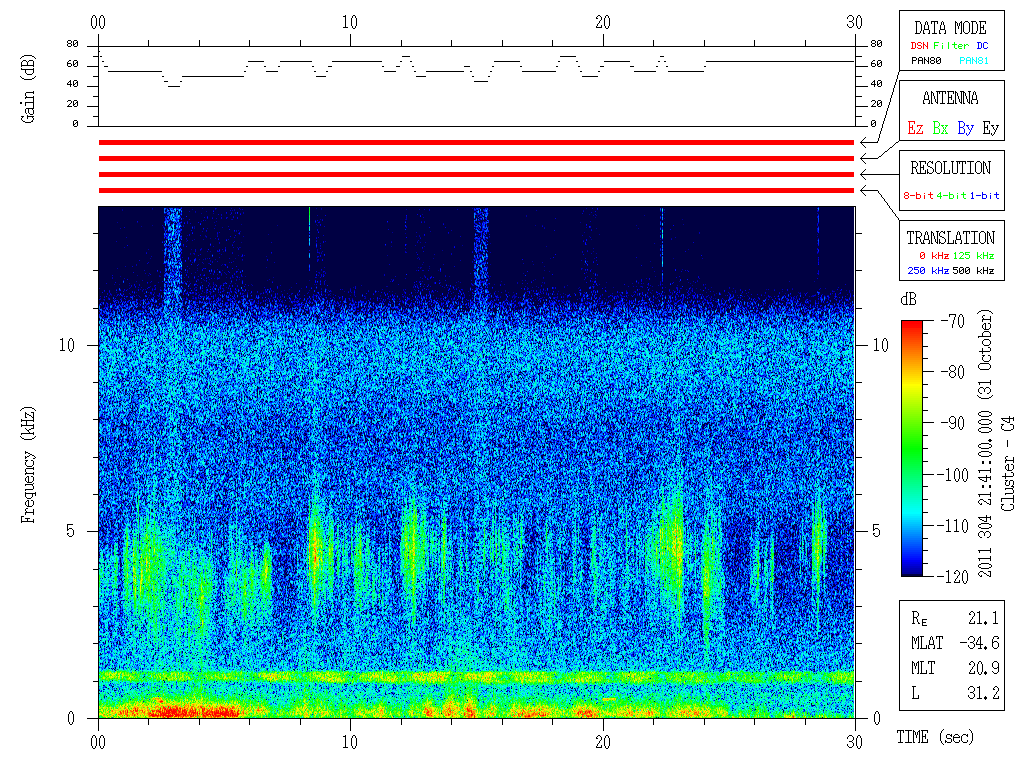Click the -100 value on the color scale
Screen dimensions: 1024x768
coord(955,475)
